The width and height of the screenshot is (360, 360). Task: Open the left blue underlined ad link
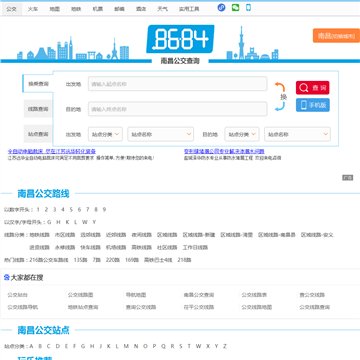(x=52, y=151)
